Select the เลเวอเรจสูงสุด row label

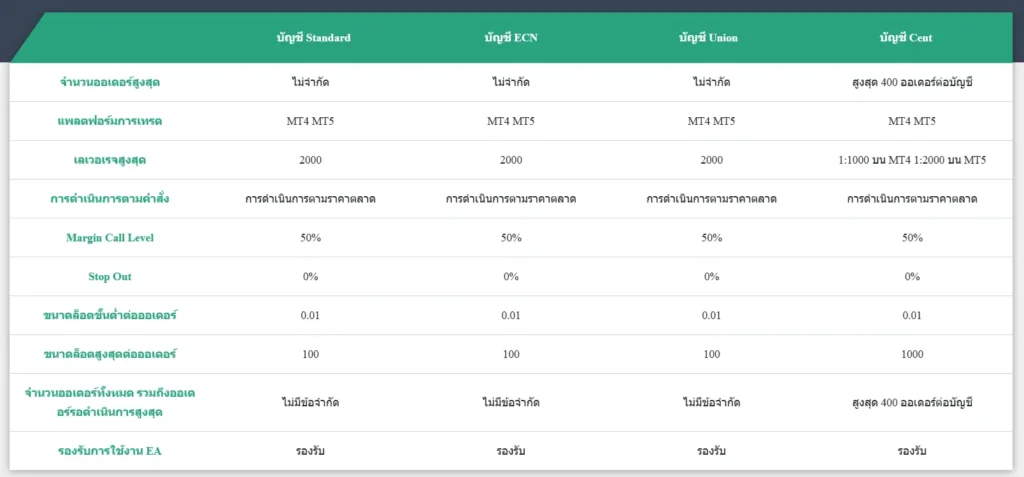tap(110, 160)
